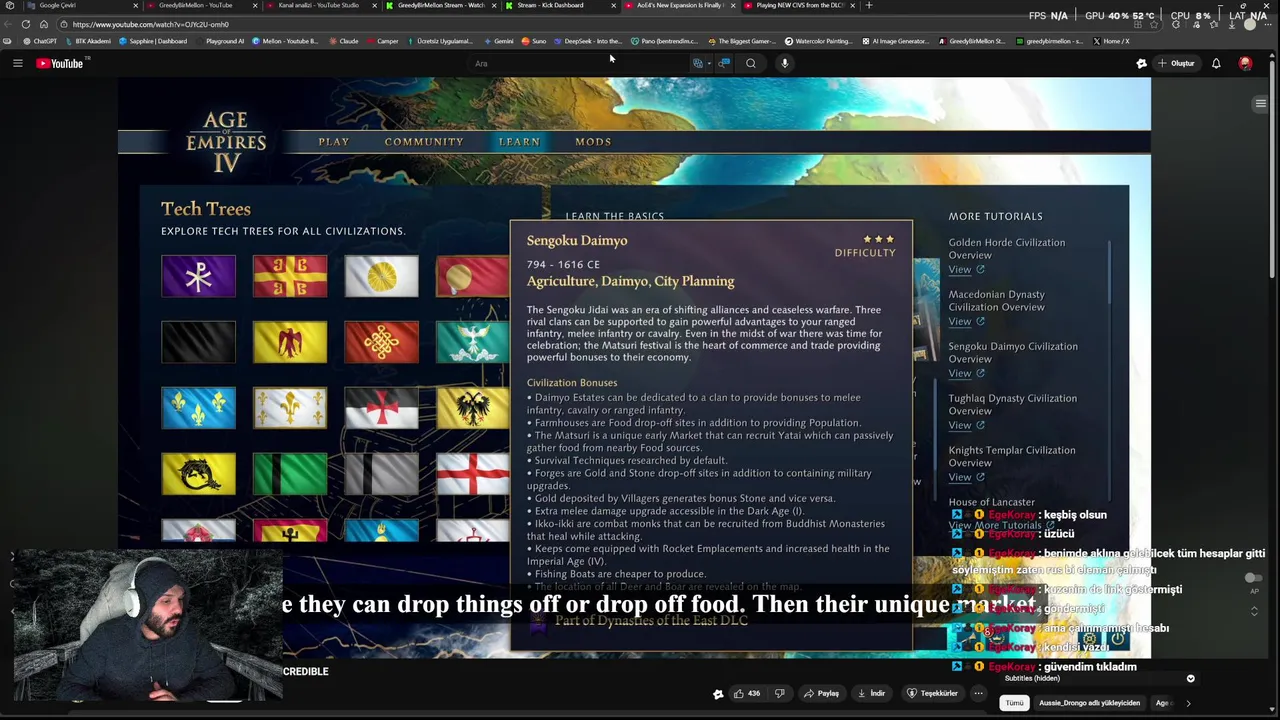Select the yellow flag with black dragon
The height and width of the screenshot is (720, 1280).
(198, 474)
